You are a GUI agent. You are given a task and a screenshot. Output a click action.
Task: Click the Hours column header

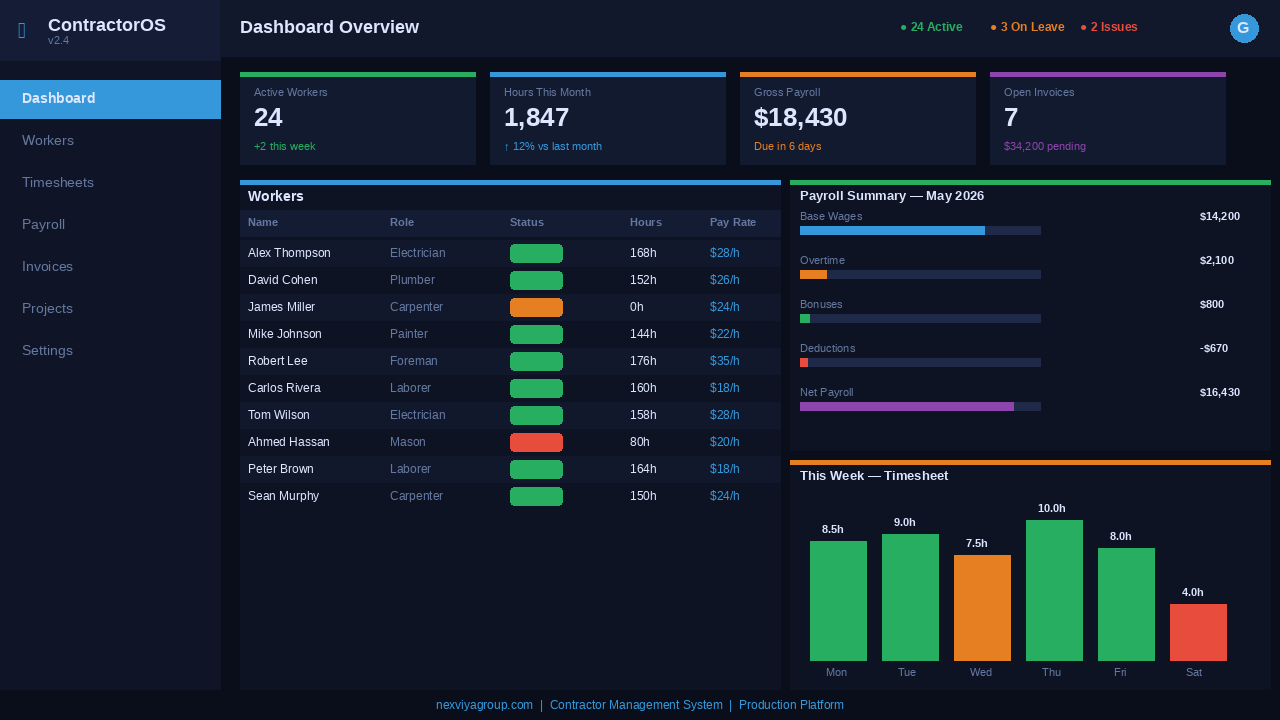[646, 222]
